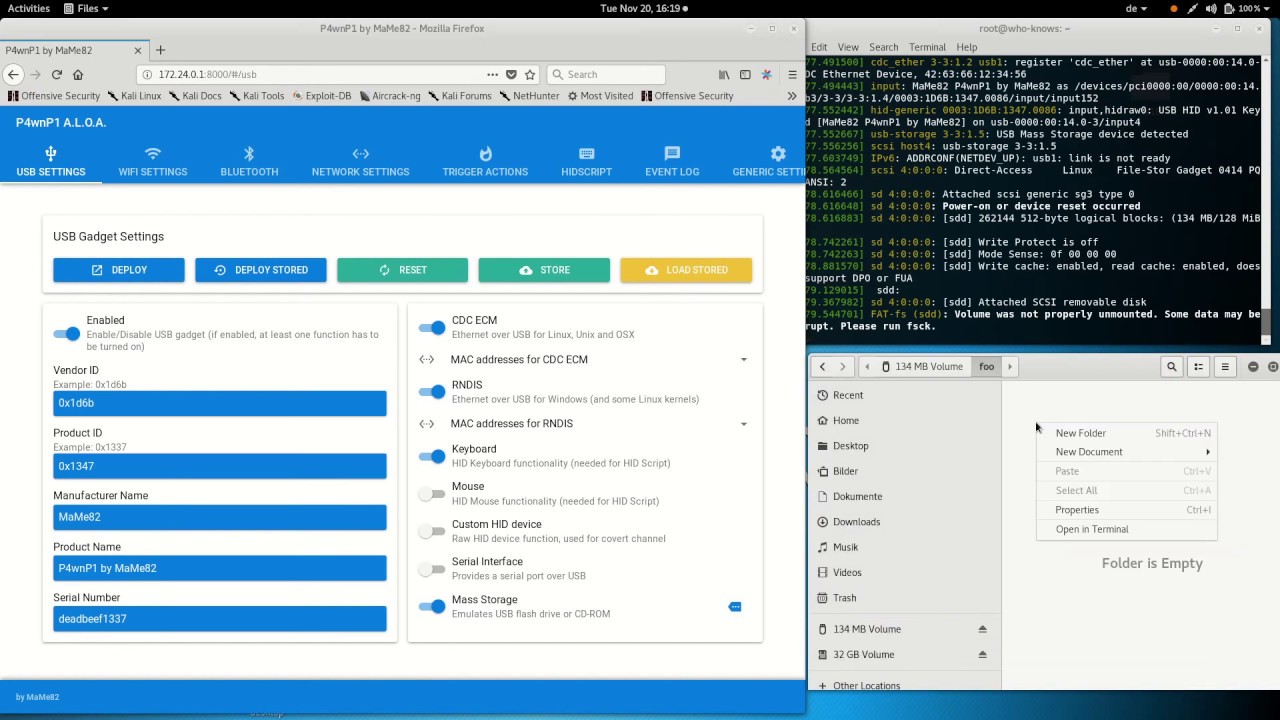Open Downloads in the file manager sidebar
1280x720 pixels.
point(904,522)
